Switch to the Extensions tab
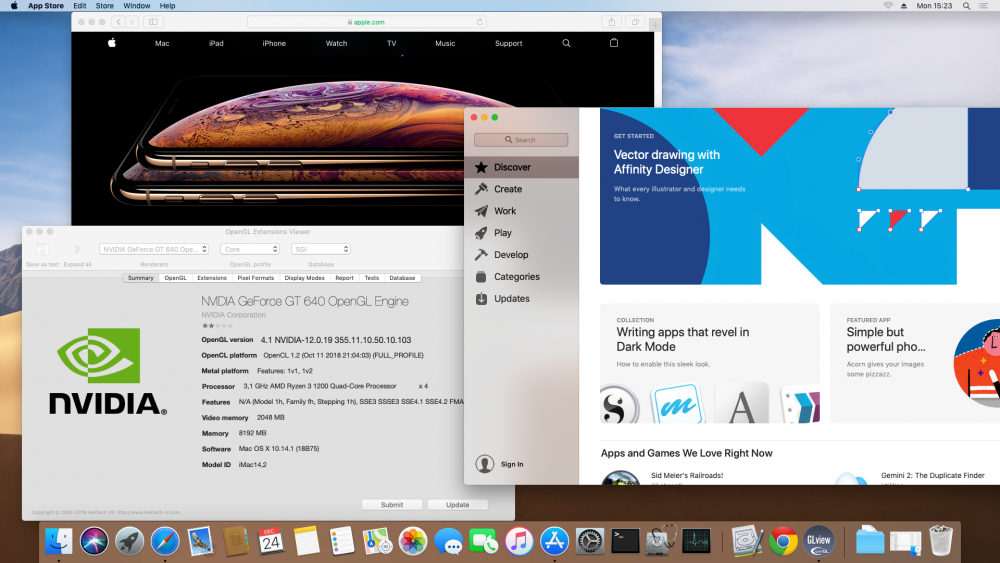Image resolution: width=1000 pixels, height=563 pixels. pos(212,278)
